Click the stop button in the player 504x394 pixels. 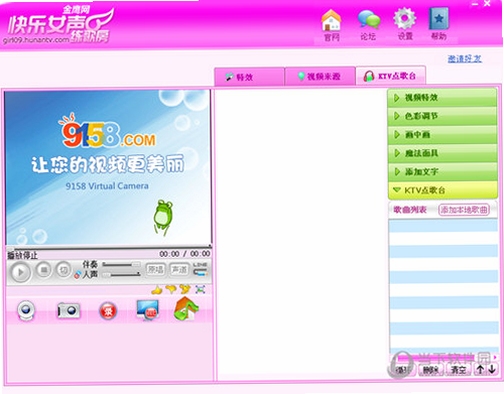tap(44, 269)
